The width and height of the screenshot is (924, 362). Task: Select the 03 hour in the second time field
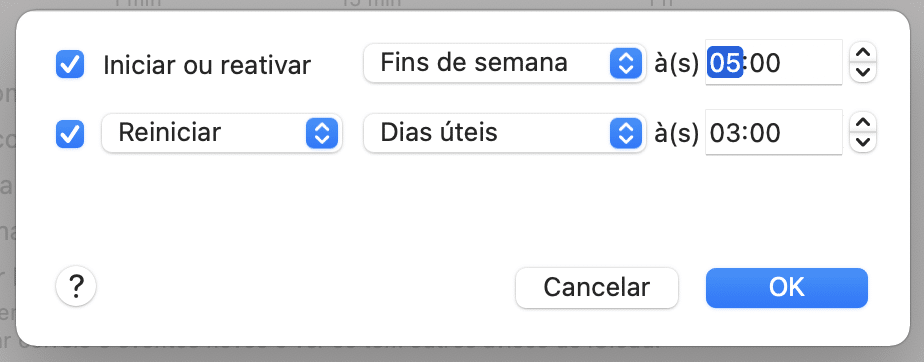[x=725, y=133]
